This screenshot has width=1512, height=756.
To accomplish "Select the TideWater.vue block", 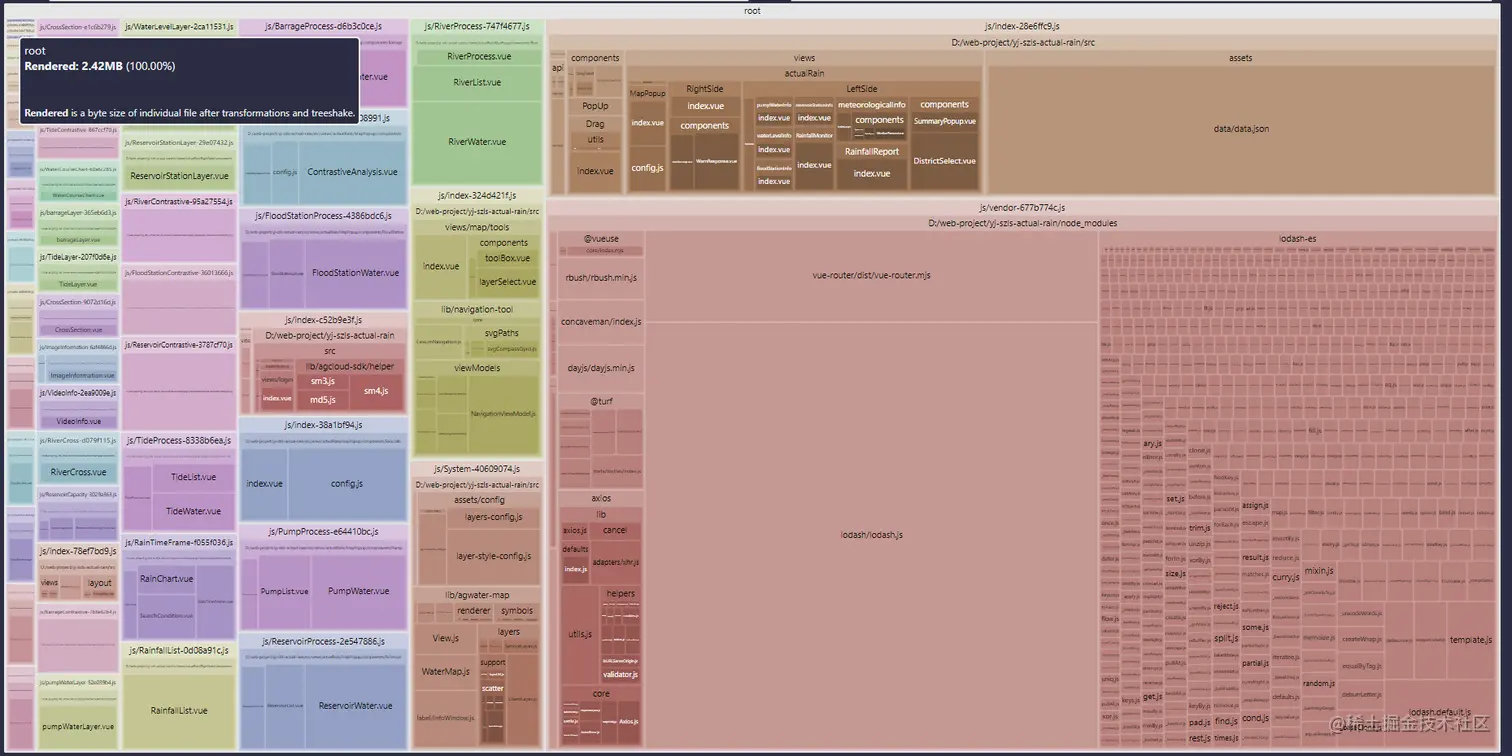I will (193, 511).
